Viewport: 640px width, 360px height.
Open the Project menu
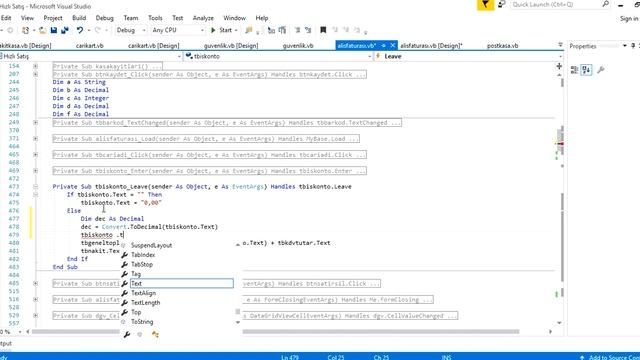[x=53, y=18]
